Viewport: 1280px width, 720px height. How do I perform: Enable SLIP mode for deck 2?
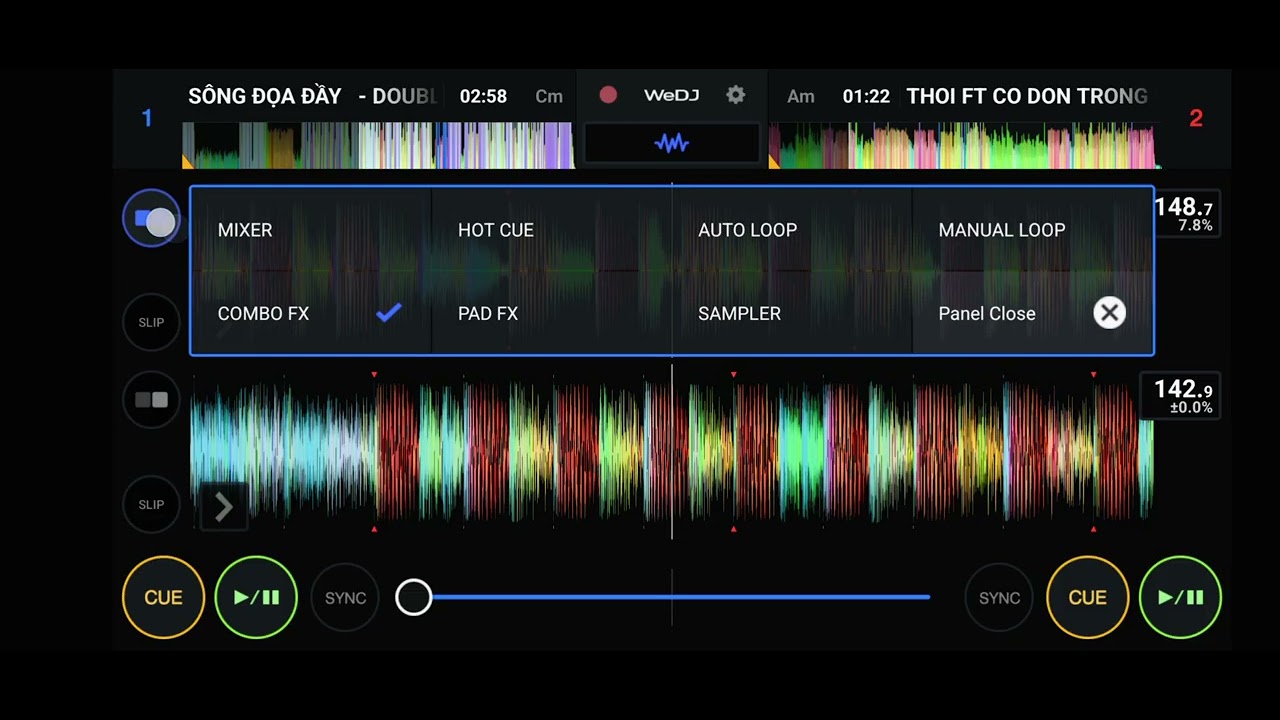[x=151, y=504]
